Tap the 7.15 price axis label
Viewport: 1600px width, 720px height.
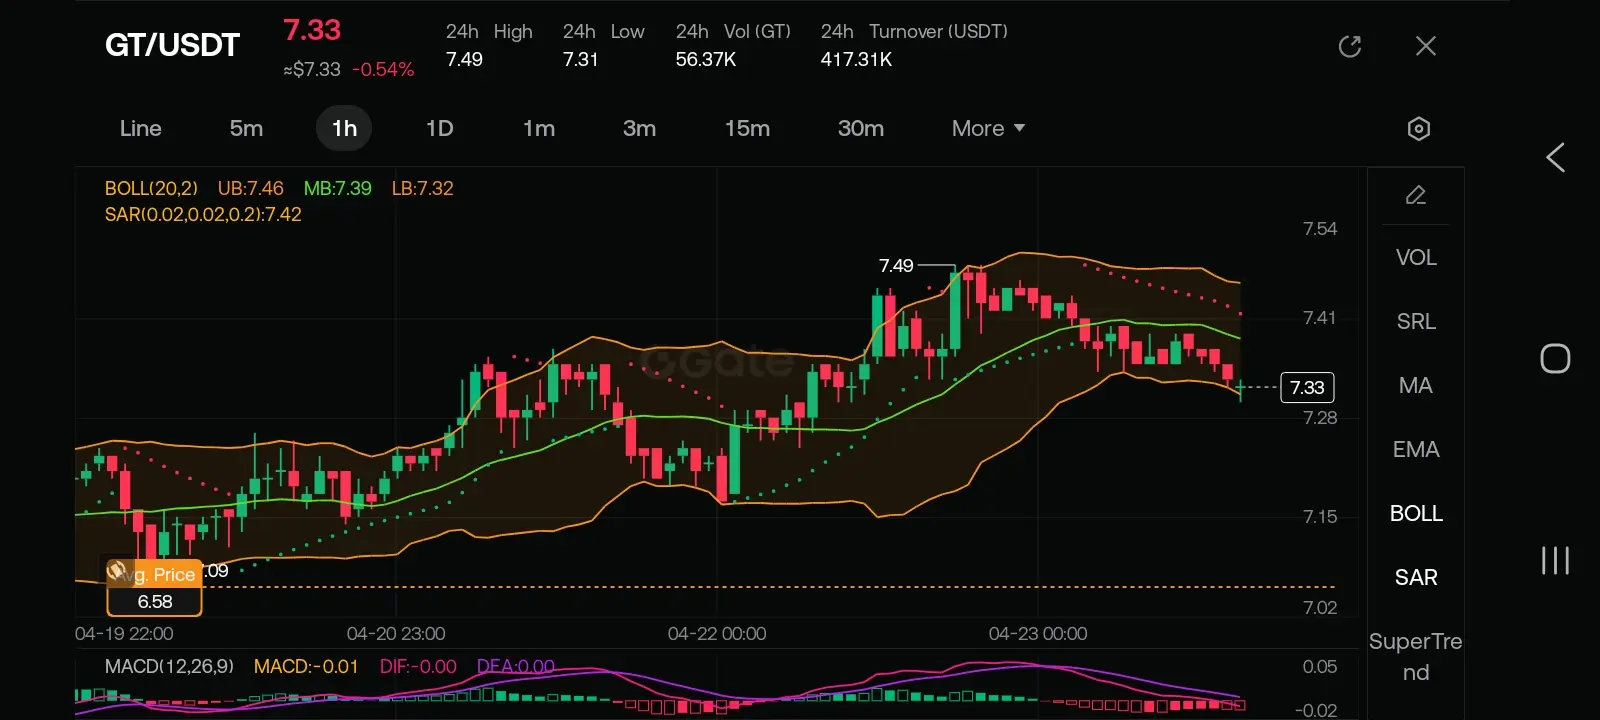(x=1320, y=517)
